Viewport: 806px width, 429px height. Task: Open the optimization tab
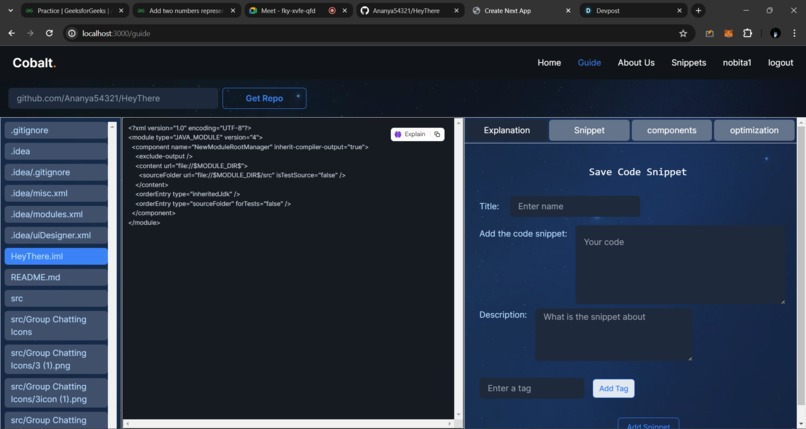(x=754, y=130)
